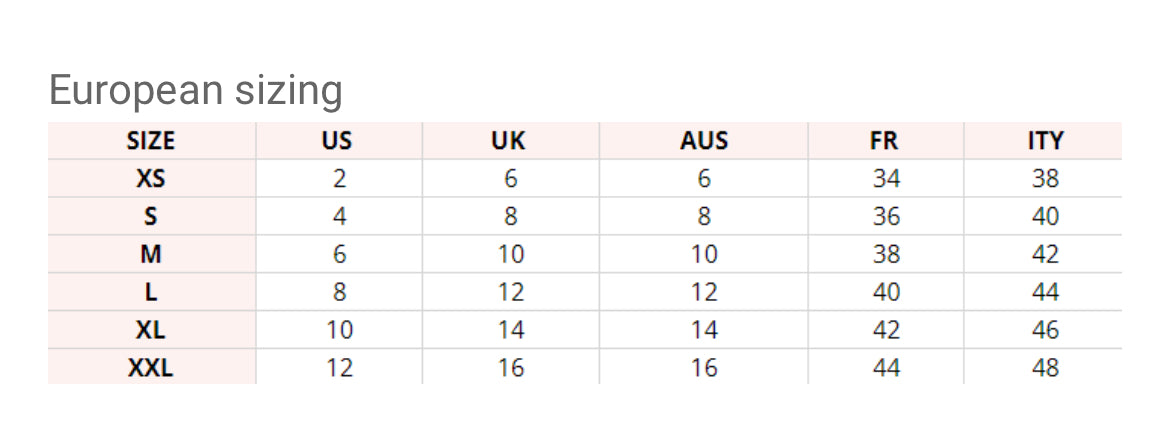The width and height of the screenshot is (1170, 445).
Task: Select the SIZE column header
Action: (151, 141)
